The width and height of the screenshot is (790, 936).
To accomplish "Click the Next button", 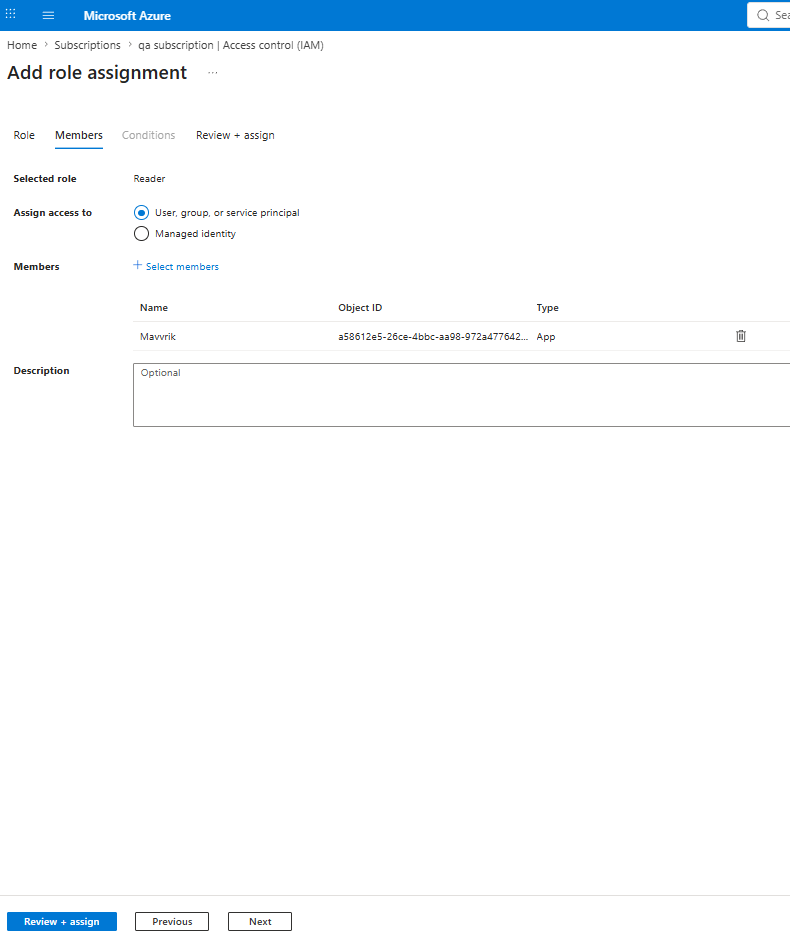I will click(x=260, y=922).
